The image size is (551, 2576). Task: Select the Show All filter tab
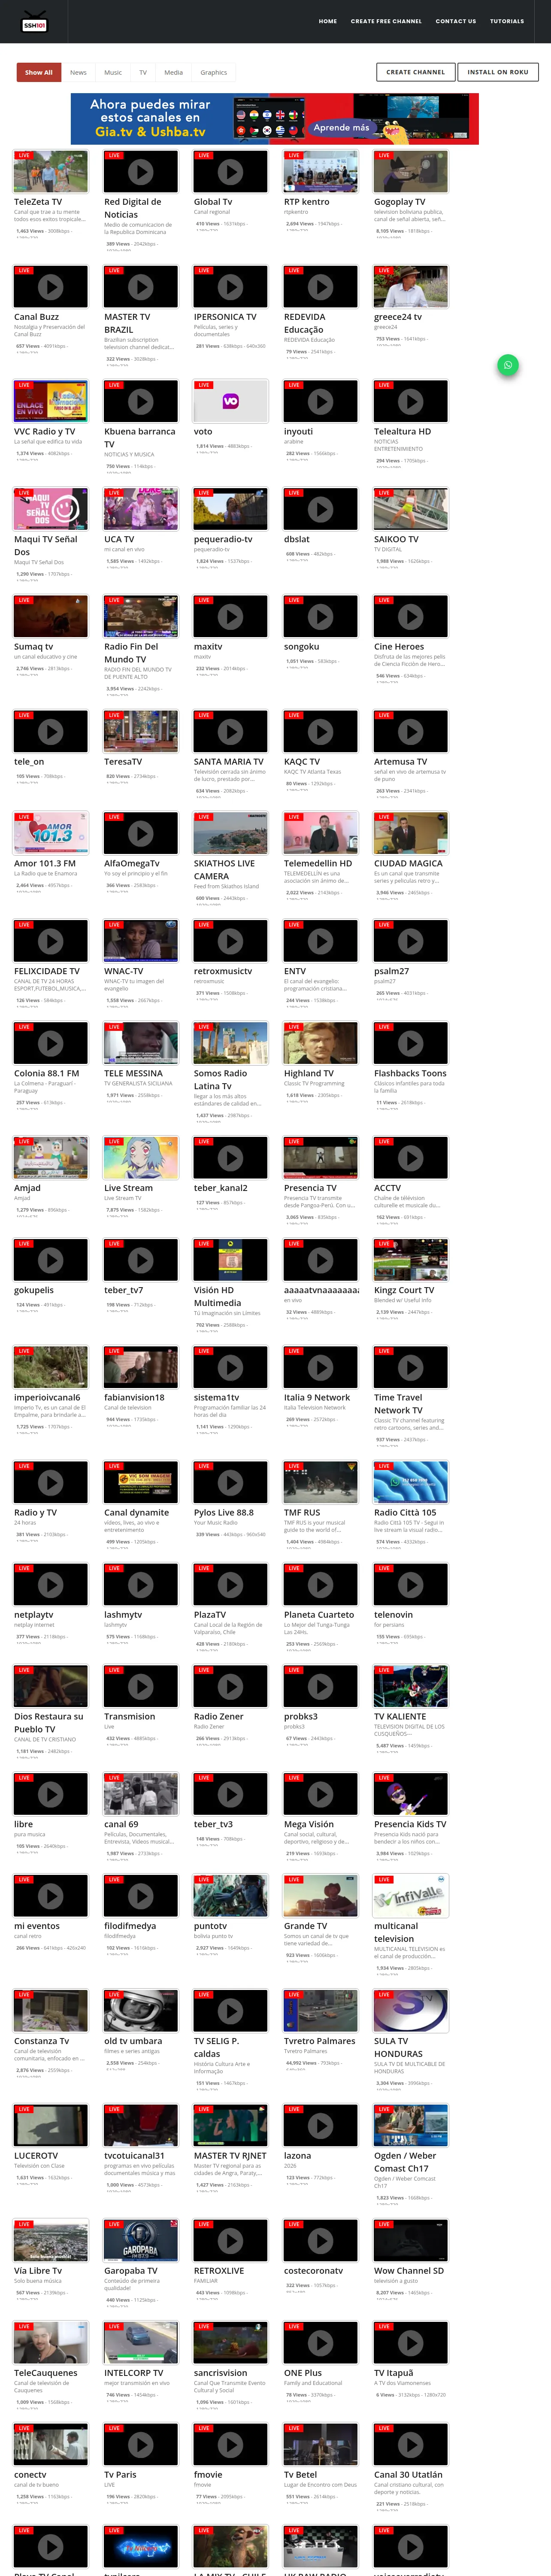[x=39, y=72]
